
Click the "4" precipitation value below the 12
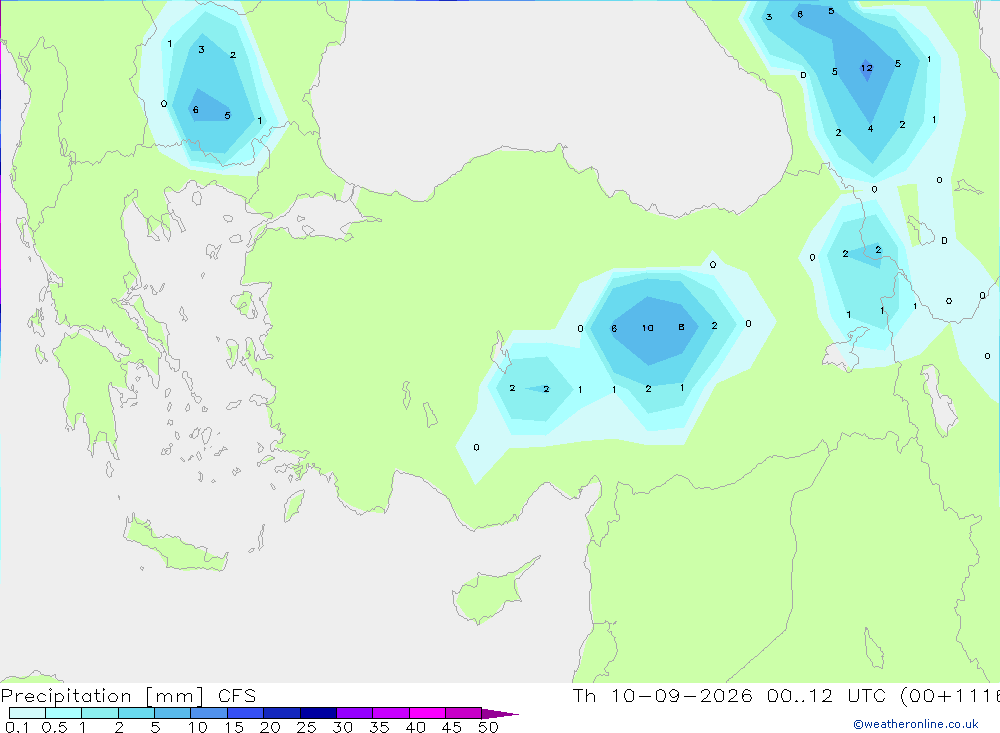(870, 128)
